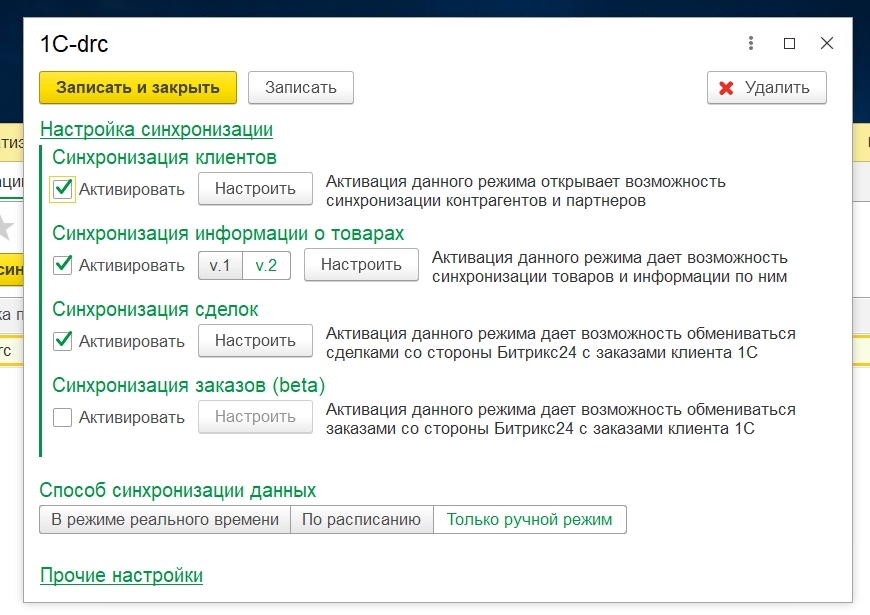Enable Активировать for Синхронизация заказов (beta)
Screen dimensions: 870x615
(63, 417)
